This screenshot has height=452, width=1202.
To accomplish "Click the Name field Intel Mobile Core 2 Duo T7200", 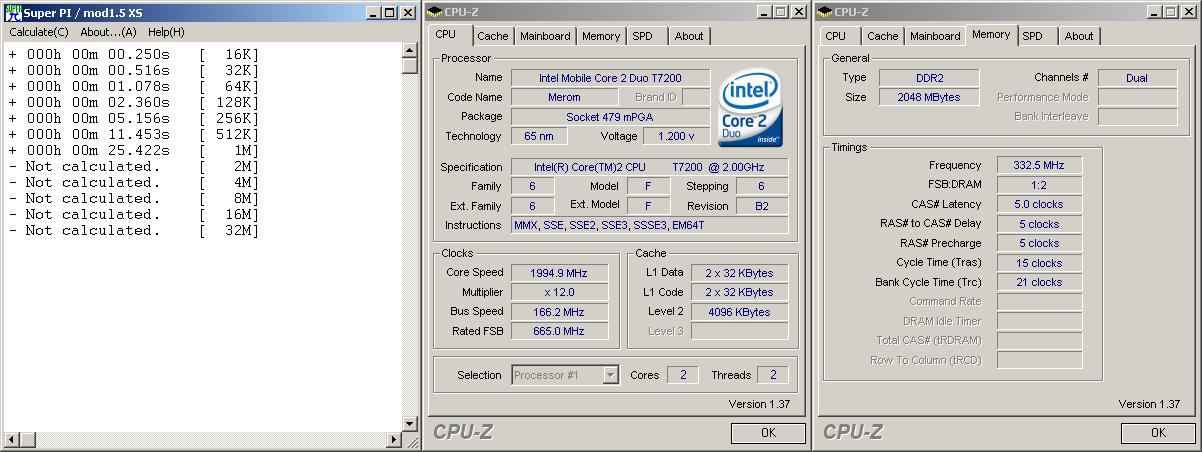I will coord(610,77).
